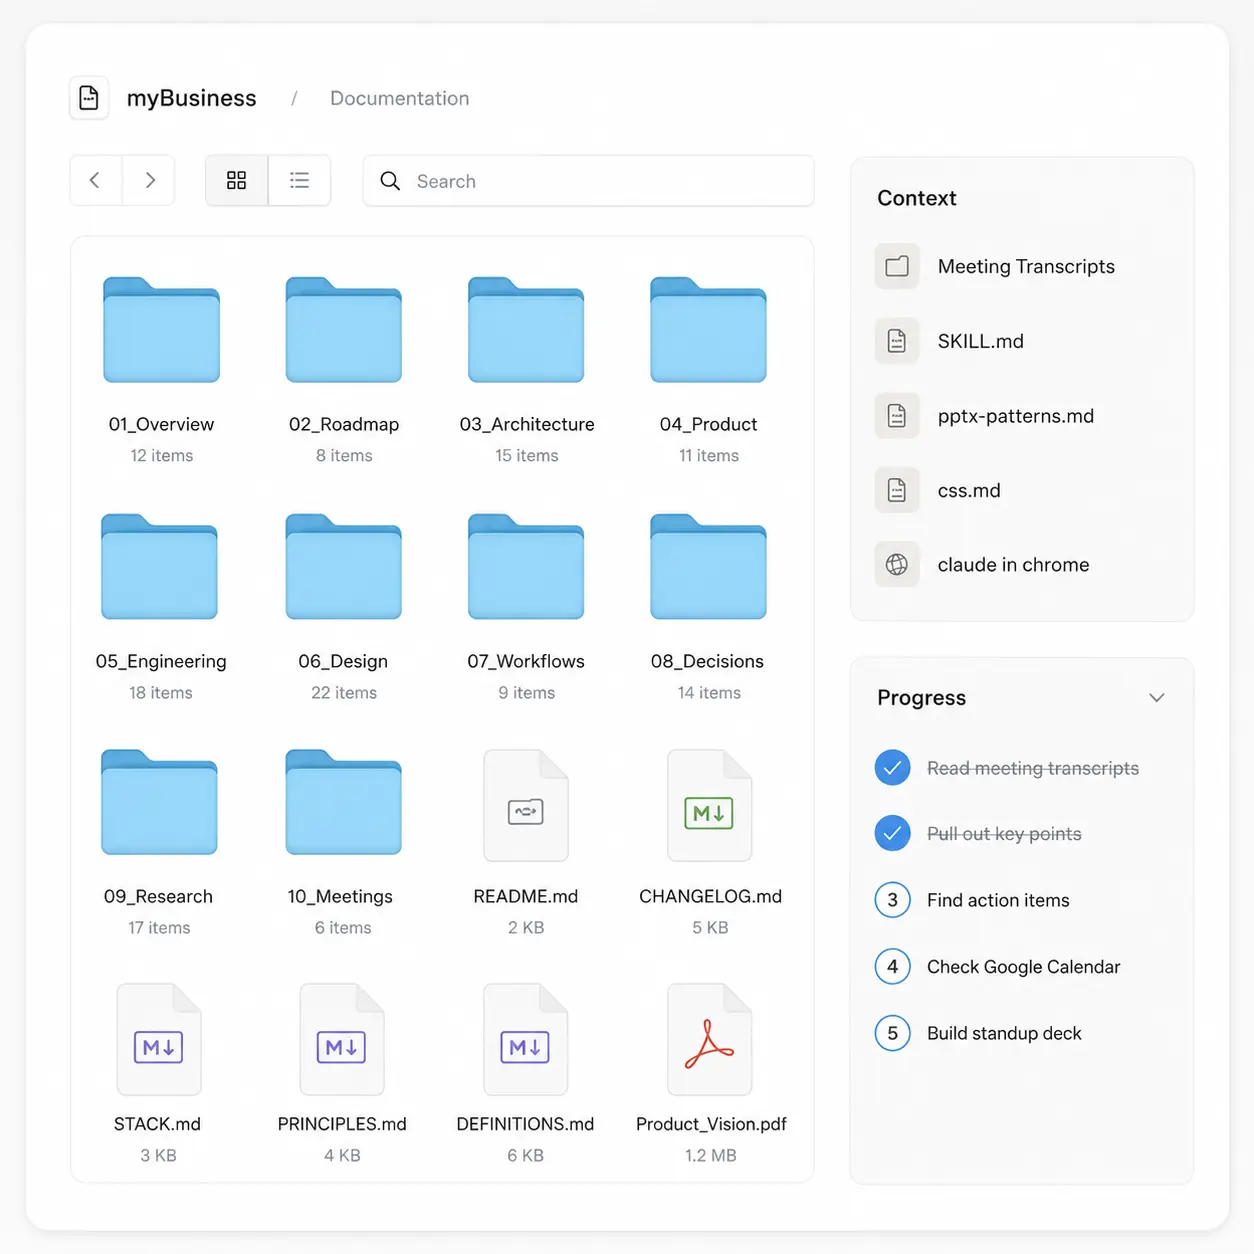Click the Find action items text
Screen dimensions: 1254x1254
pos(998,900)
